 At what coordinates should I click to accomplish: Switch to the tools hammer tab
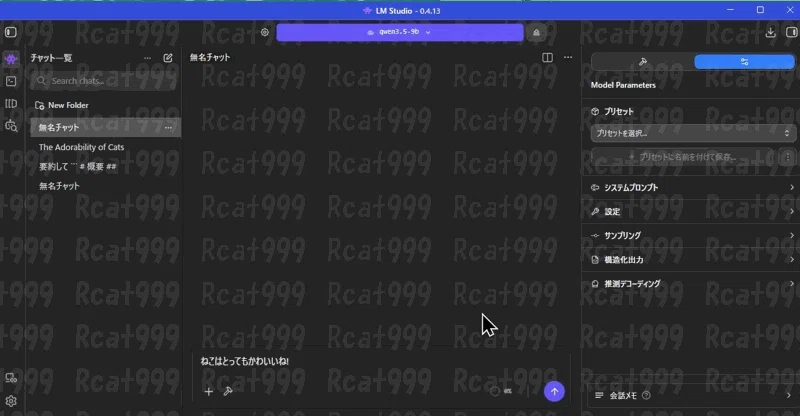pyautogui.click(x=643, y=62)
